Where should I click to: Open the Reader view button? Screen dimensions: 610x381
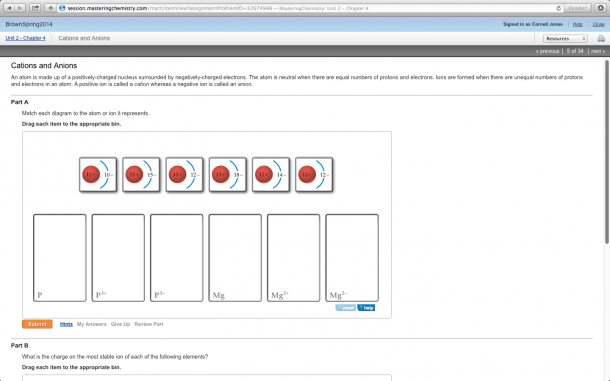(577, 8)
